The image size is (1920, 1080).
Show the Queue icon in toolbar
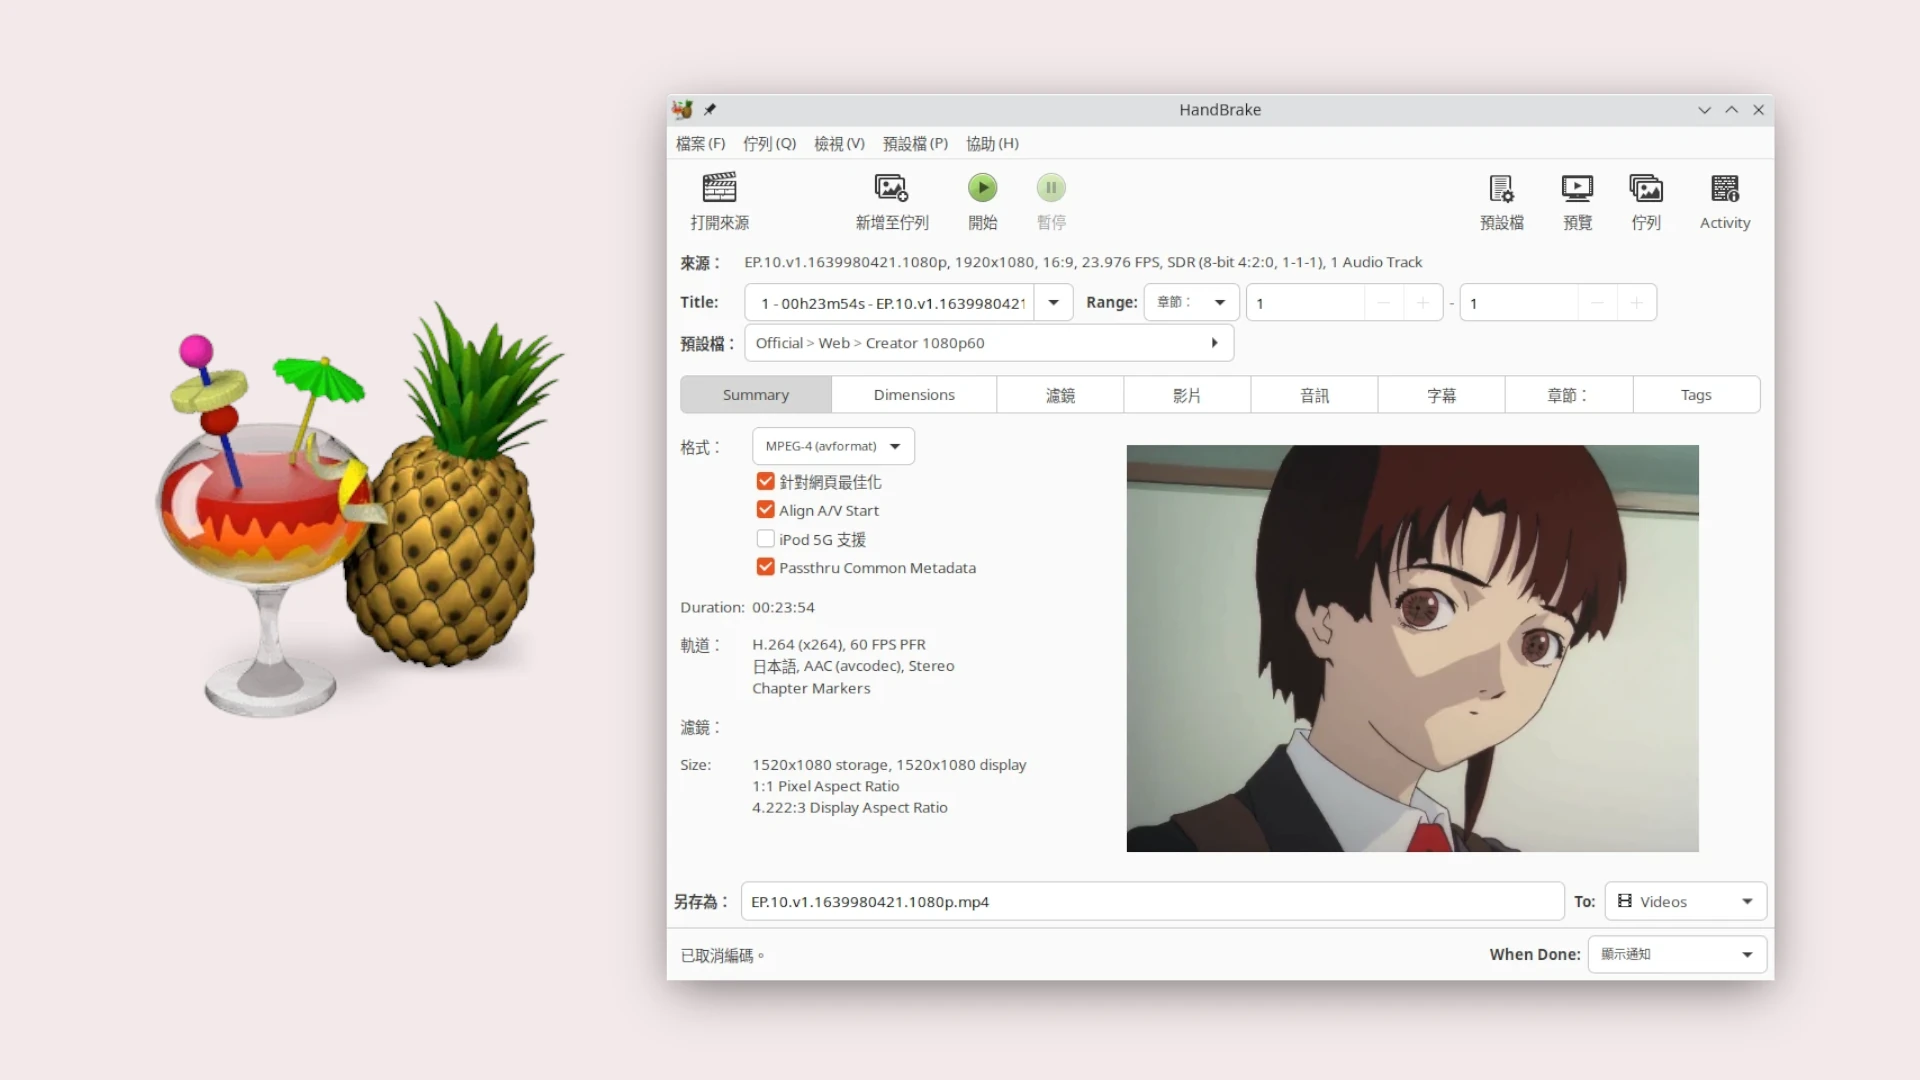(x=1645, y=188)
